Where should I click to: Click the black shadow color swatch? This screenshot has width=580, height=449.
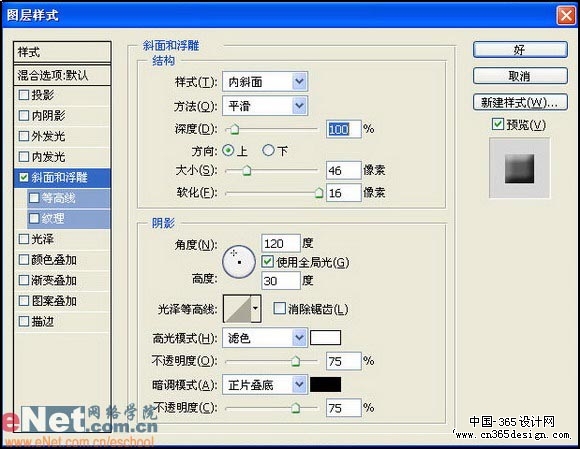pyautogui.click(x=326, y=385)
